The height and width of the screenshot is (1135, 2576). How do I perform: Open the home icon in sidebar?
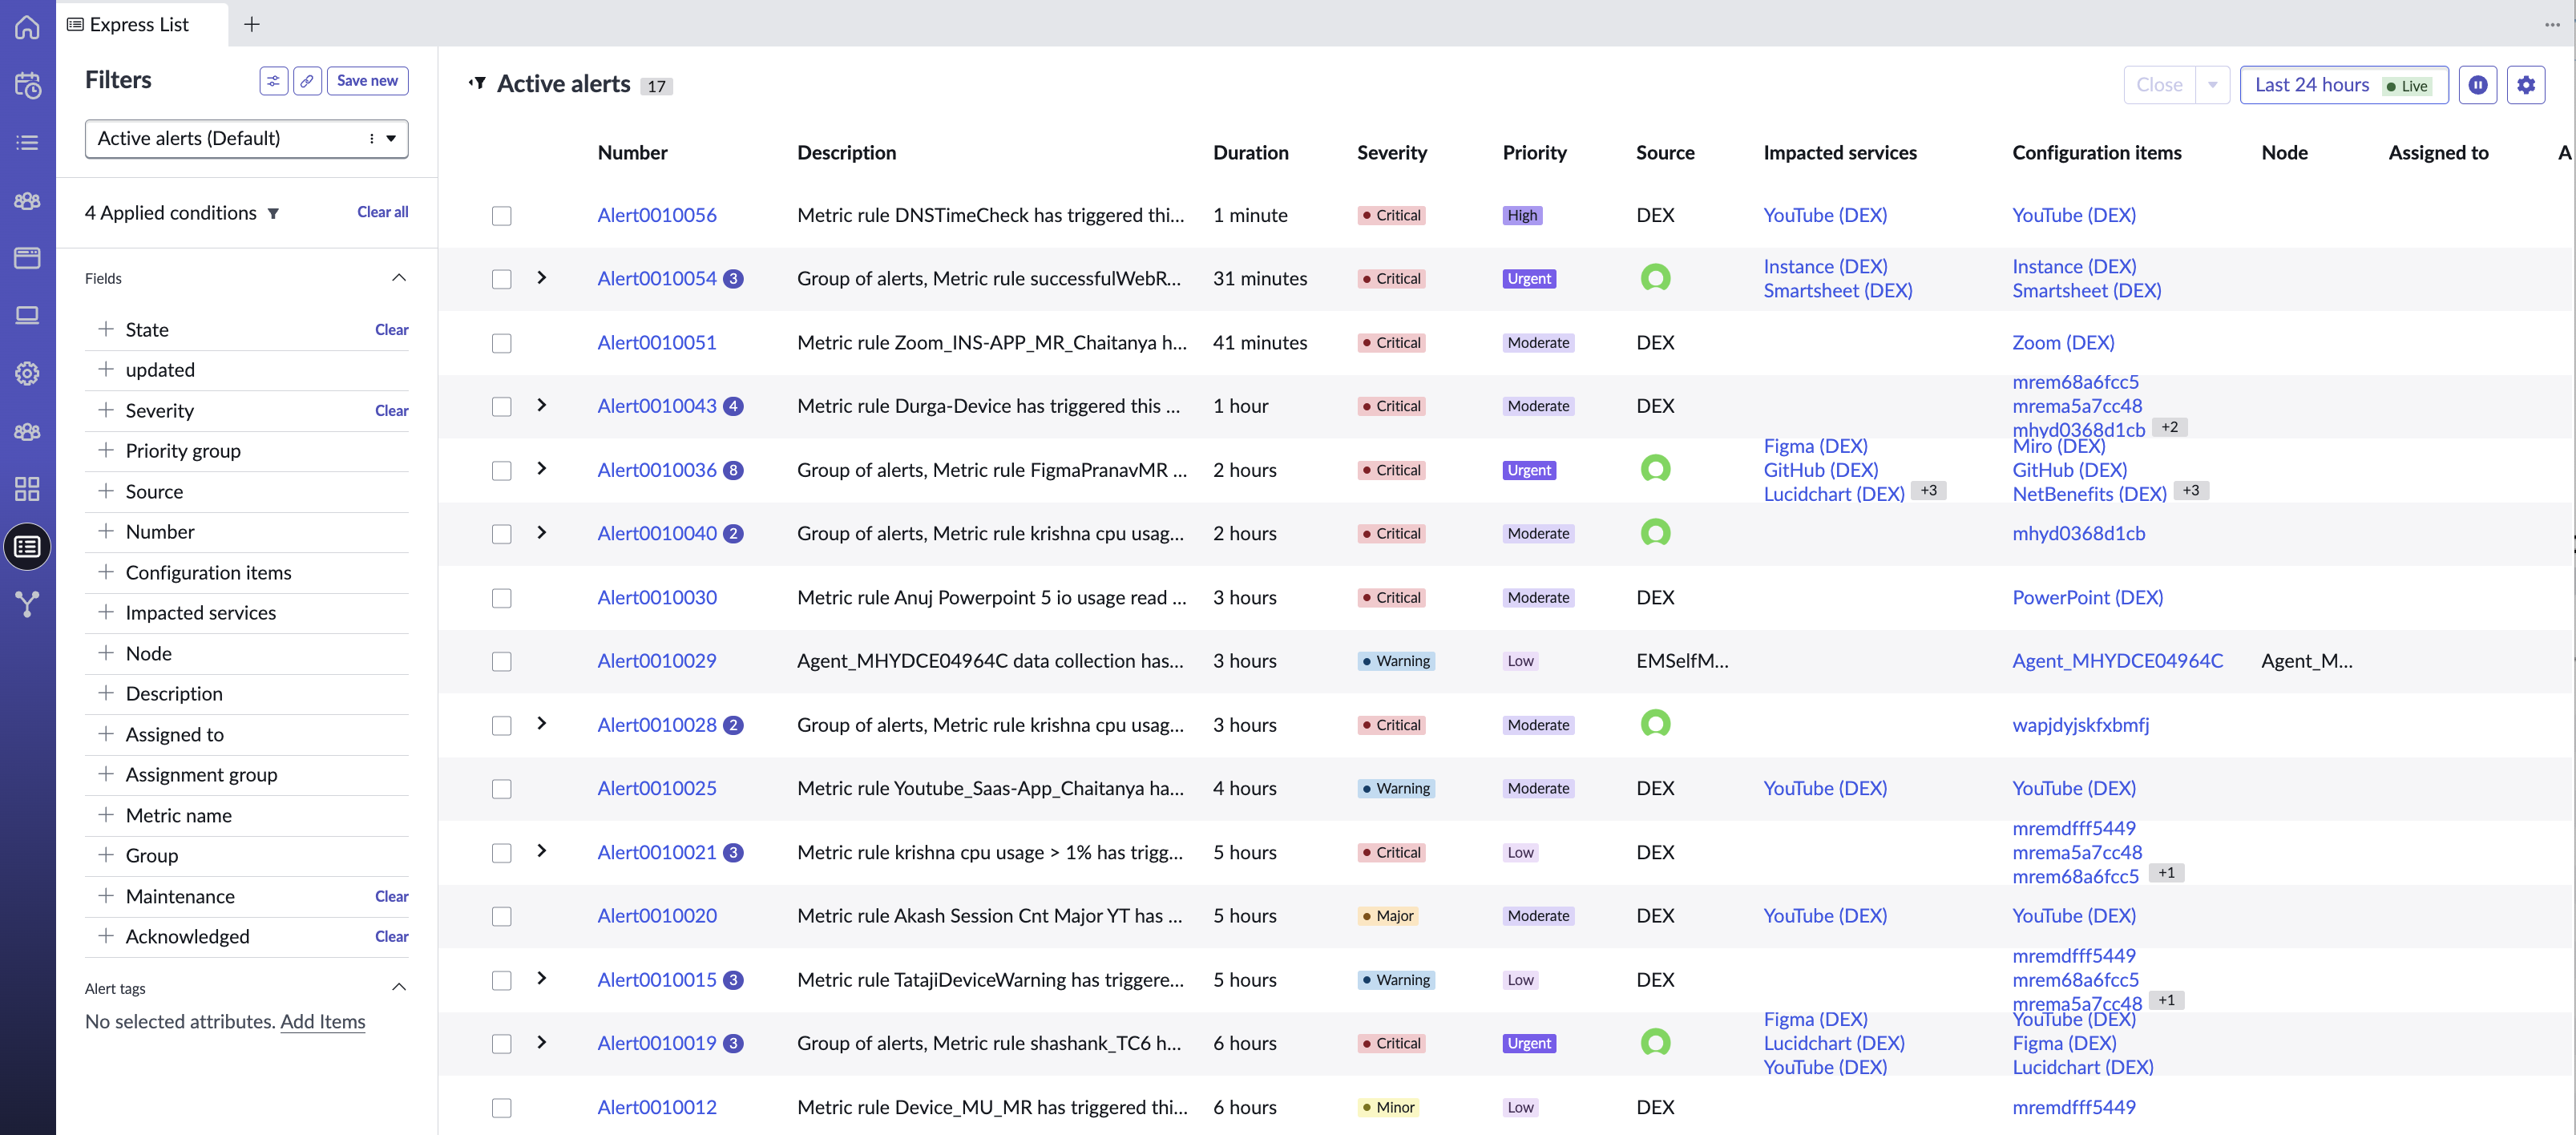pos(27,27)
